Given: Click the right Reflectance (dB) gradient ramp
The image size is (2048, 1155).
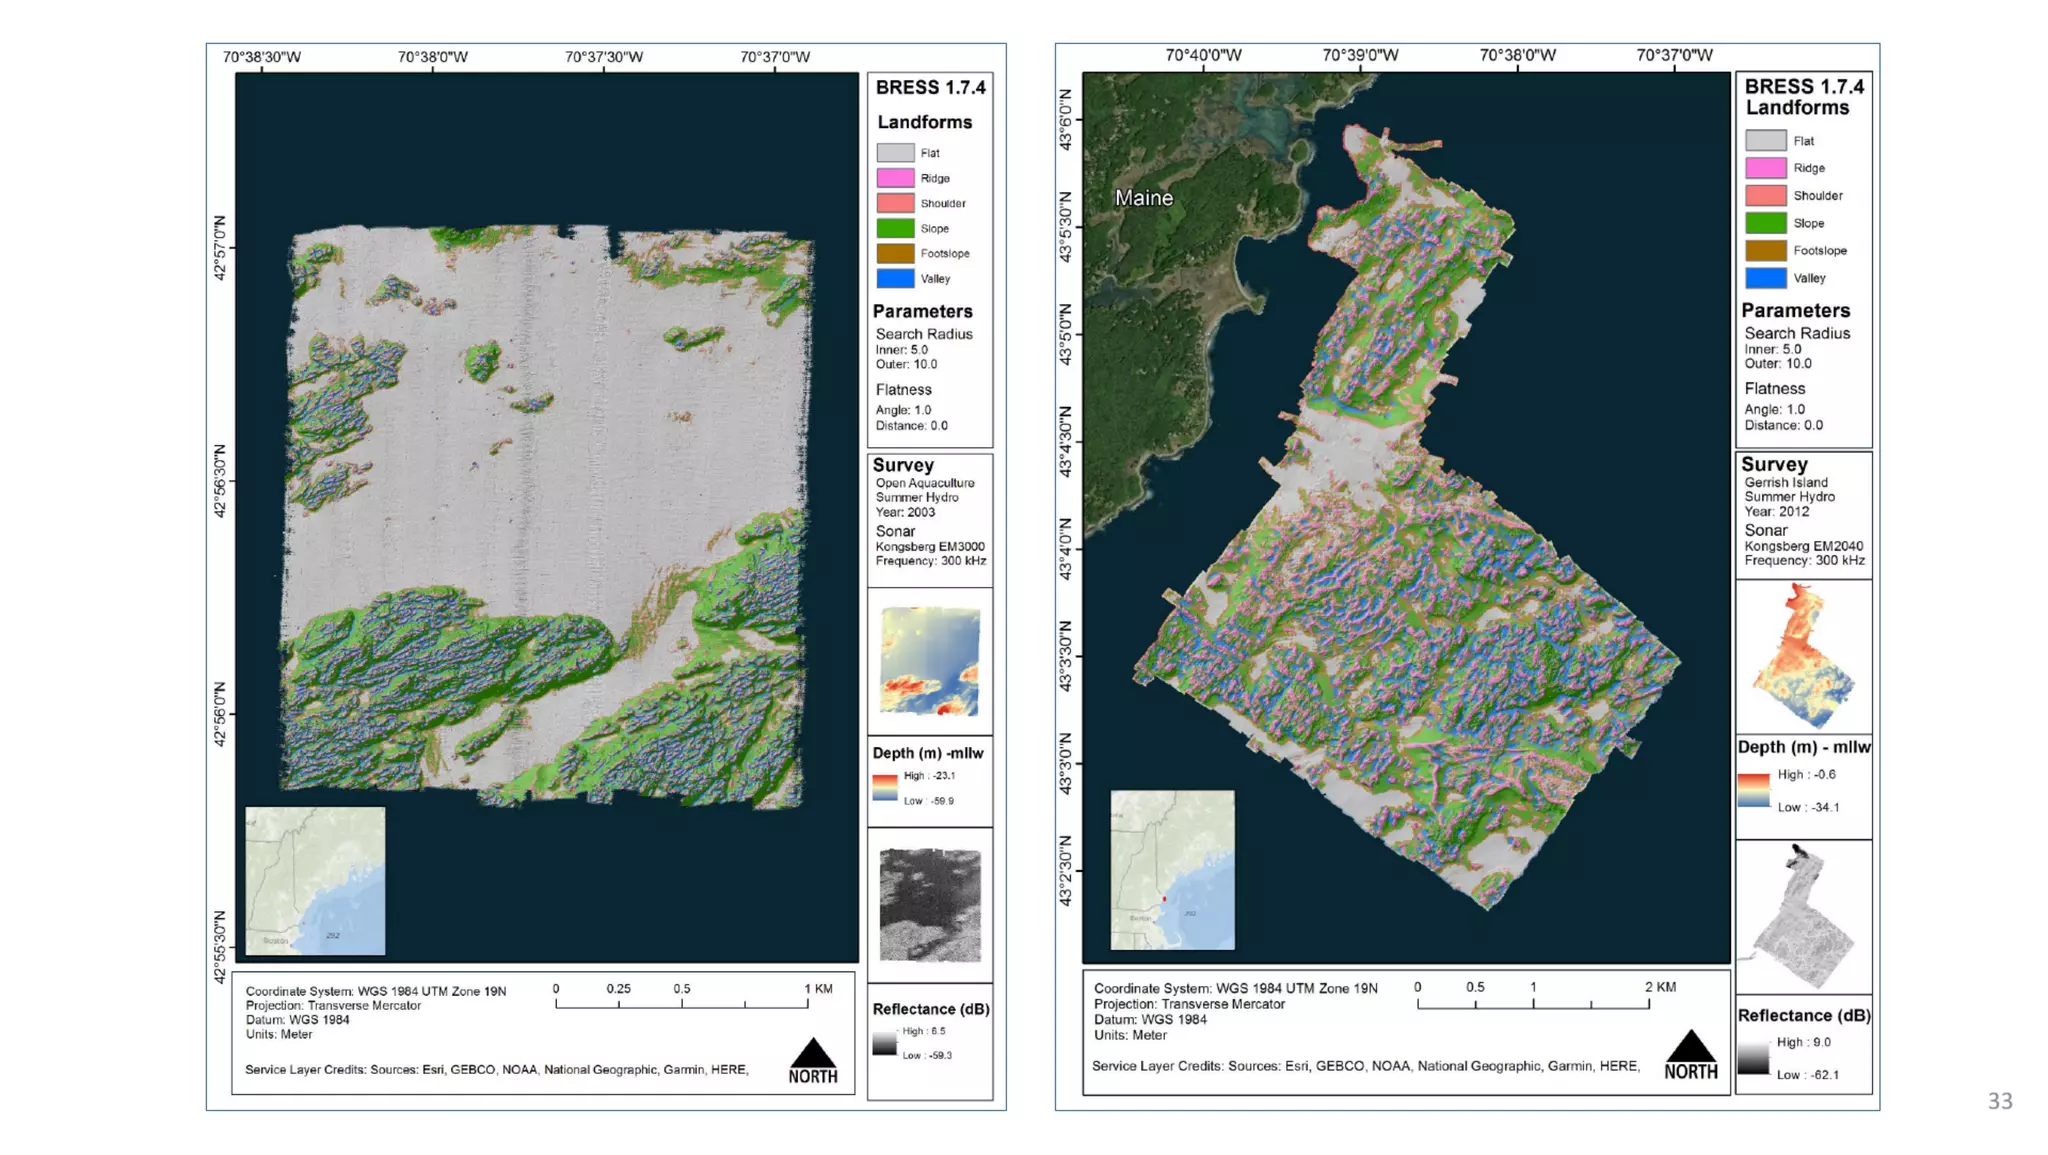Looking at the screenshot, I should 1753,1058.
